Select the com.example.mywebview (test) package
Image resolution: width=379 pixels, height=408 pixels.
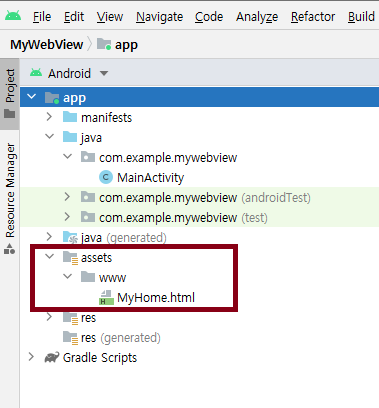183,218
